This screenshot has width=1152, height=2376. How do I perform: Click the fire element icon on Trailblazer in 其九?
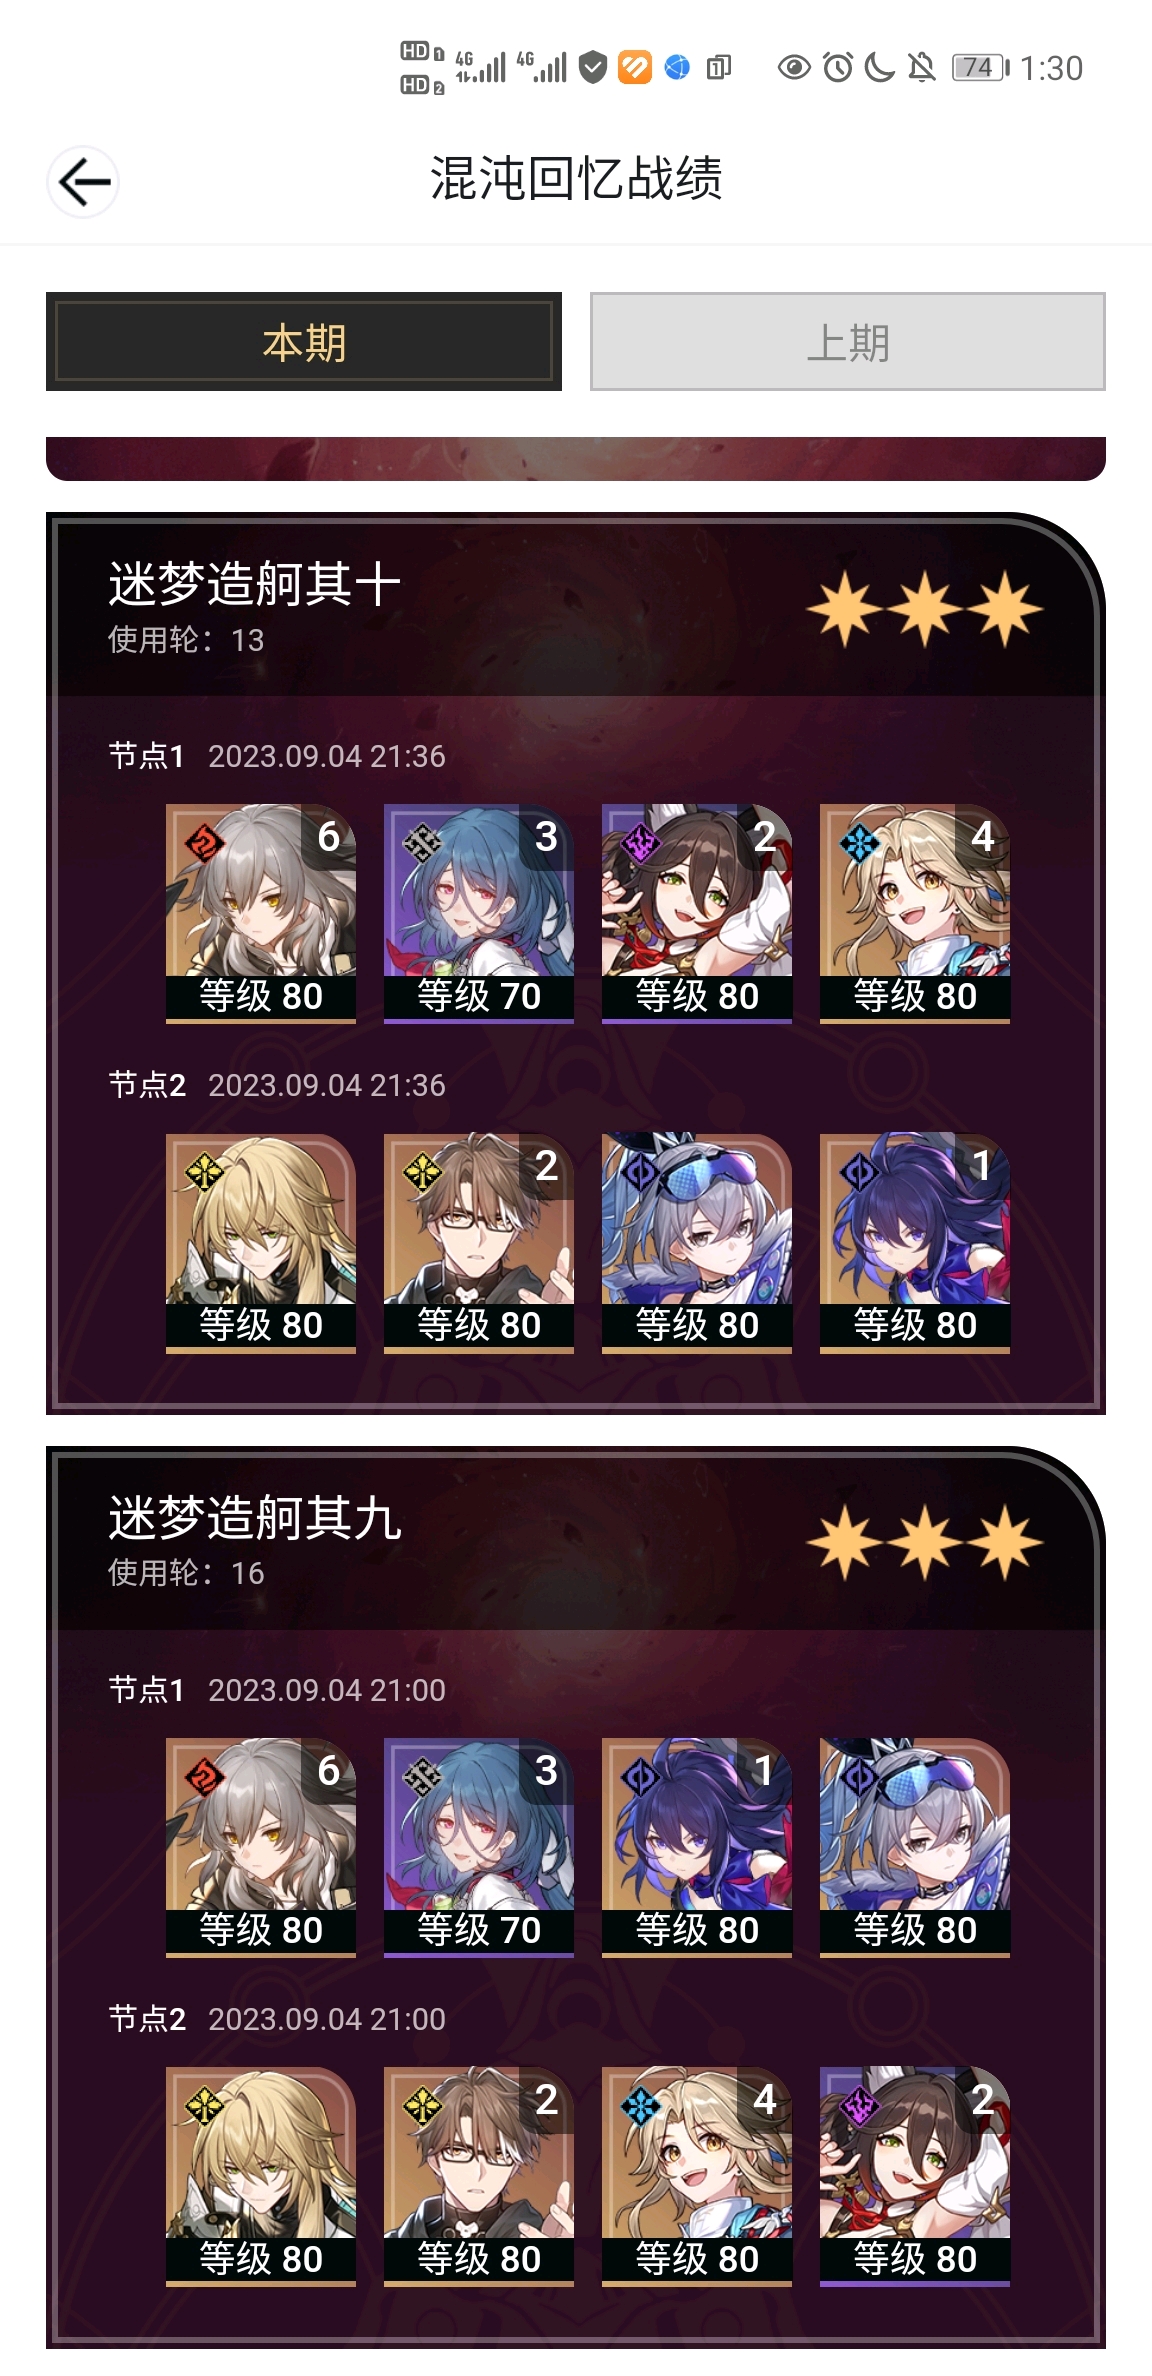coord(204,1778)
